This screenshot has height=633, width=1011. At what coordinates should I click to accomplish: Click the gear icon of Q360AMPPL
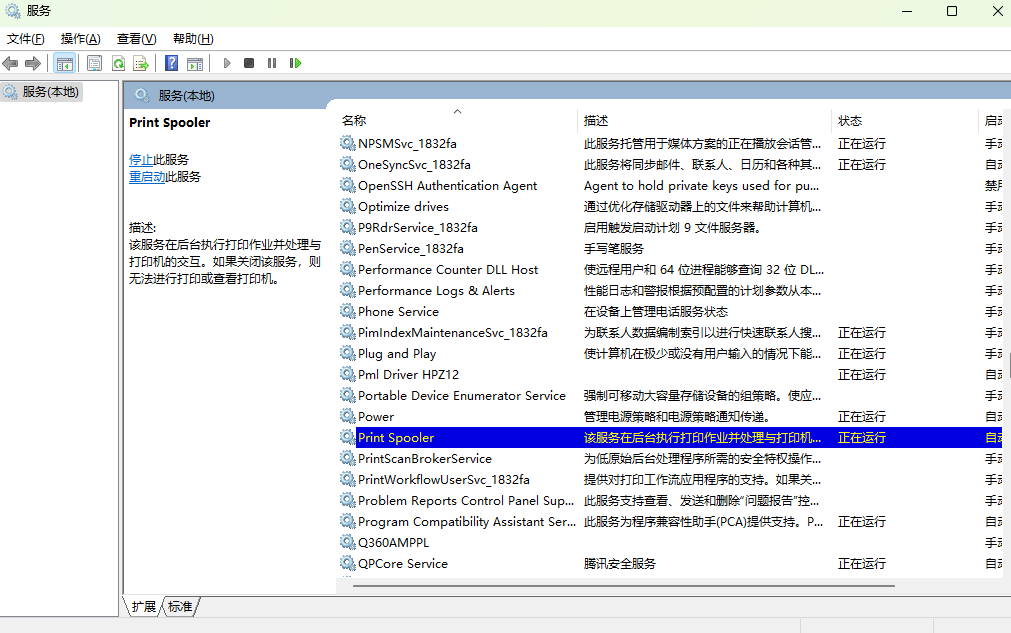click(x=348, y=542)
